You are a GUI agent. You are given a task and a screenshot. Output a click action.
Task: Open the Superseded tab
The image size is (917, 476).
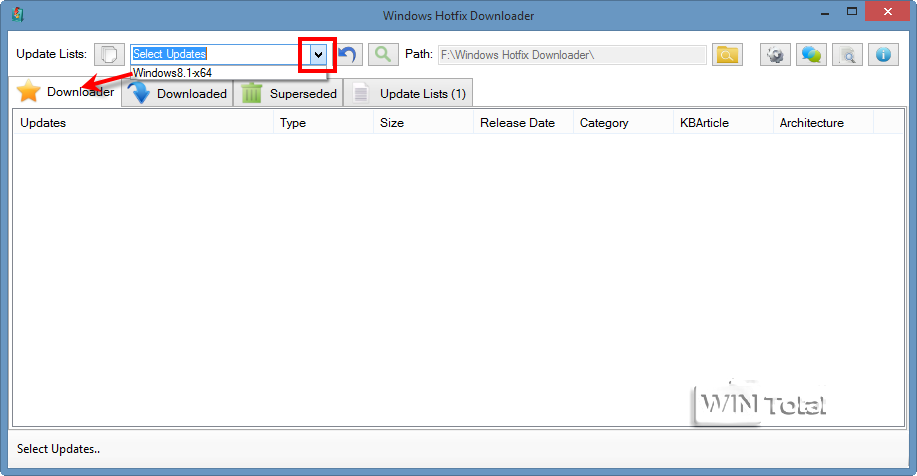(x=288, y=94)
